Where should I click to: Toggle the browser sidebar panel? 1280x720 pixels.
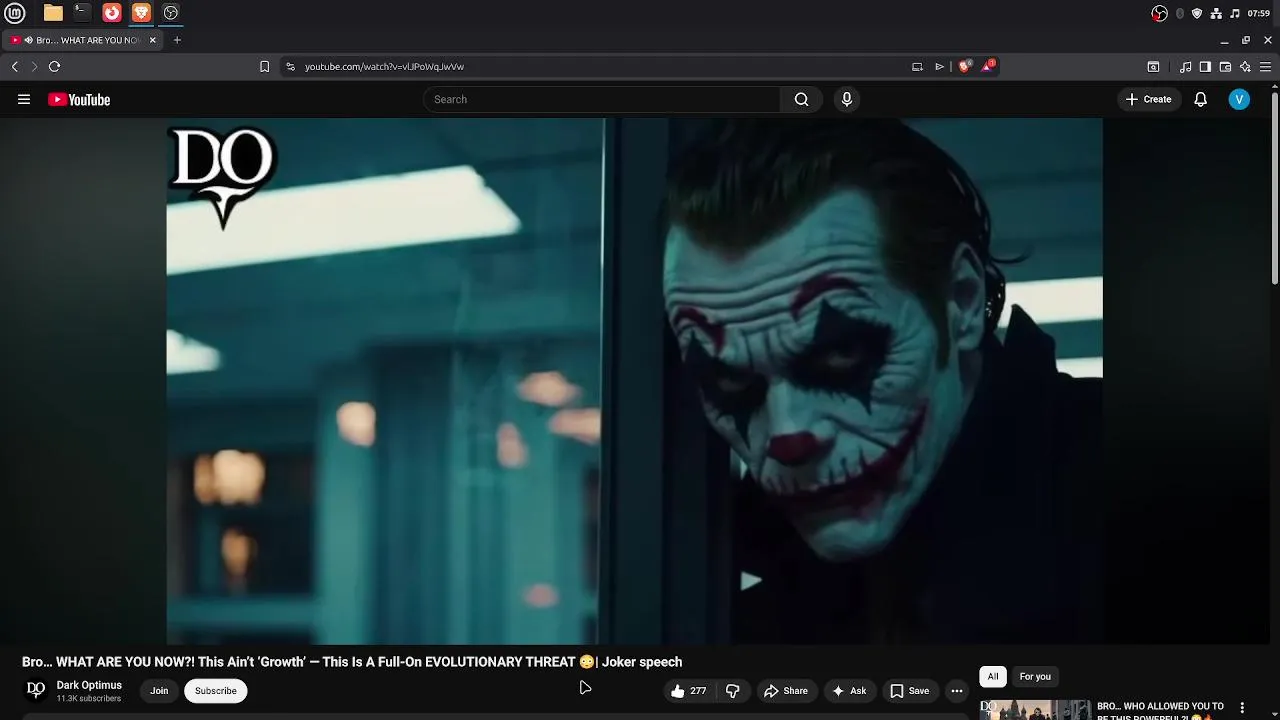[x=1205, y=67]
